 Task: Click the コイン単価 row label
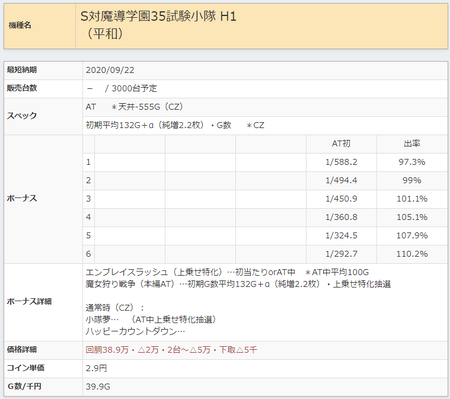tap(26, 368)
